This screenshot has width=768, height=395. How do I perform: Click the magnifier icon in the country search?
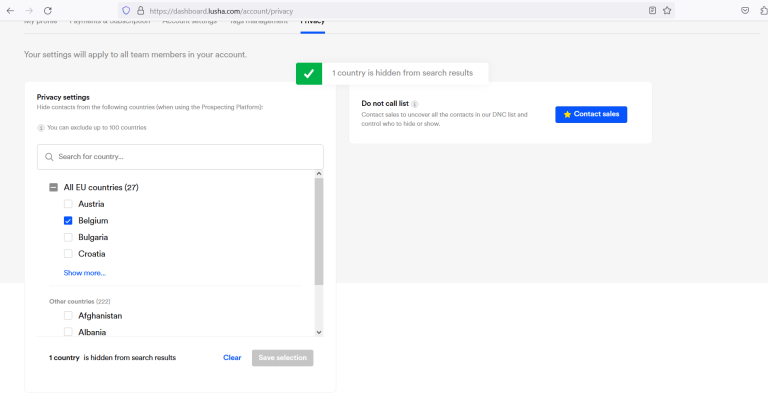coord(49,157)
